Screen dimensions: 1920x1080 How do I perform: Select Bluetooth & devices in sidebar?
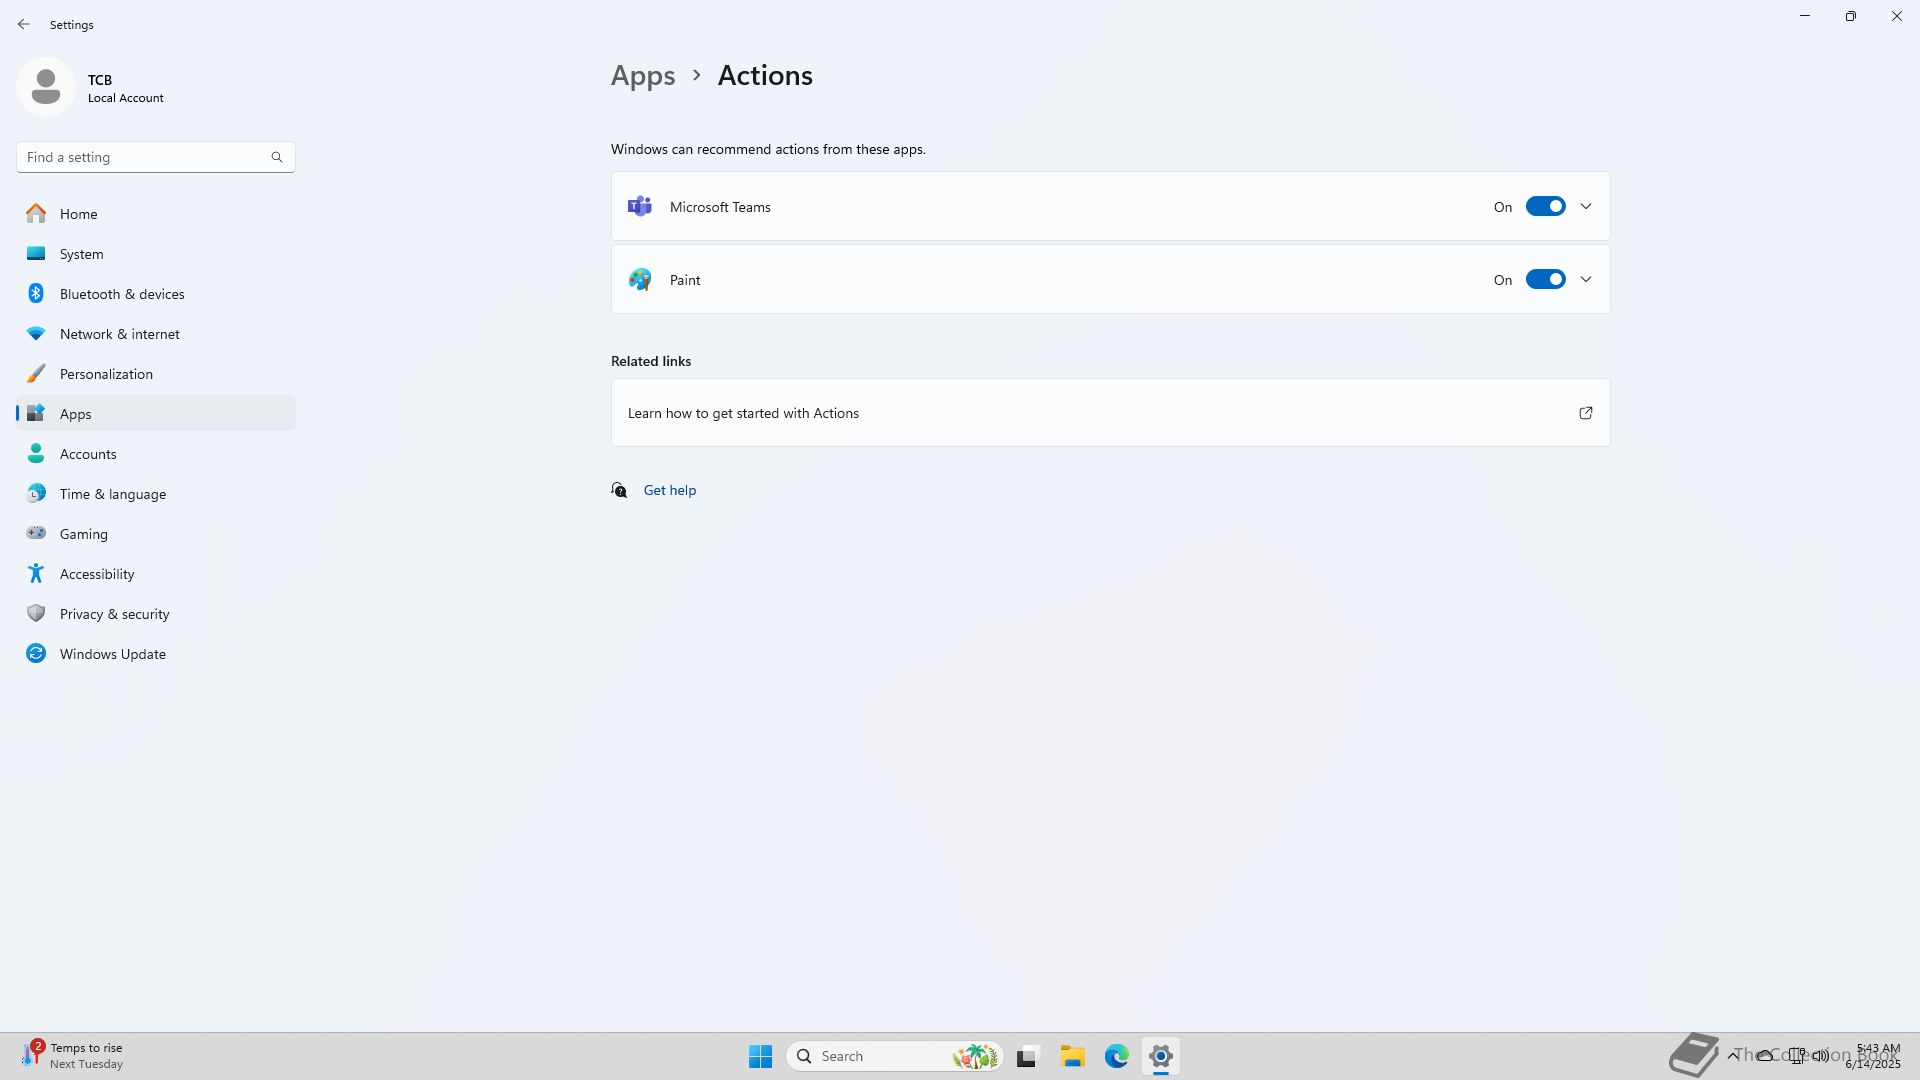tap(122, 294)
